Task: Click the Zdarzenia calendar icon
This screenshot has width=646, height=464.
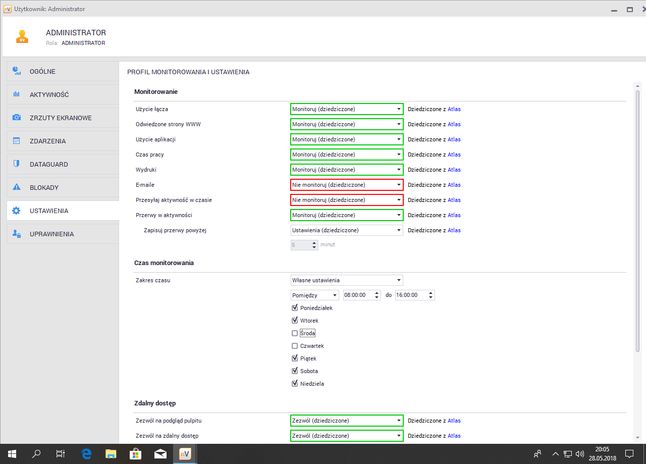Action: click(x=16, y=141)
